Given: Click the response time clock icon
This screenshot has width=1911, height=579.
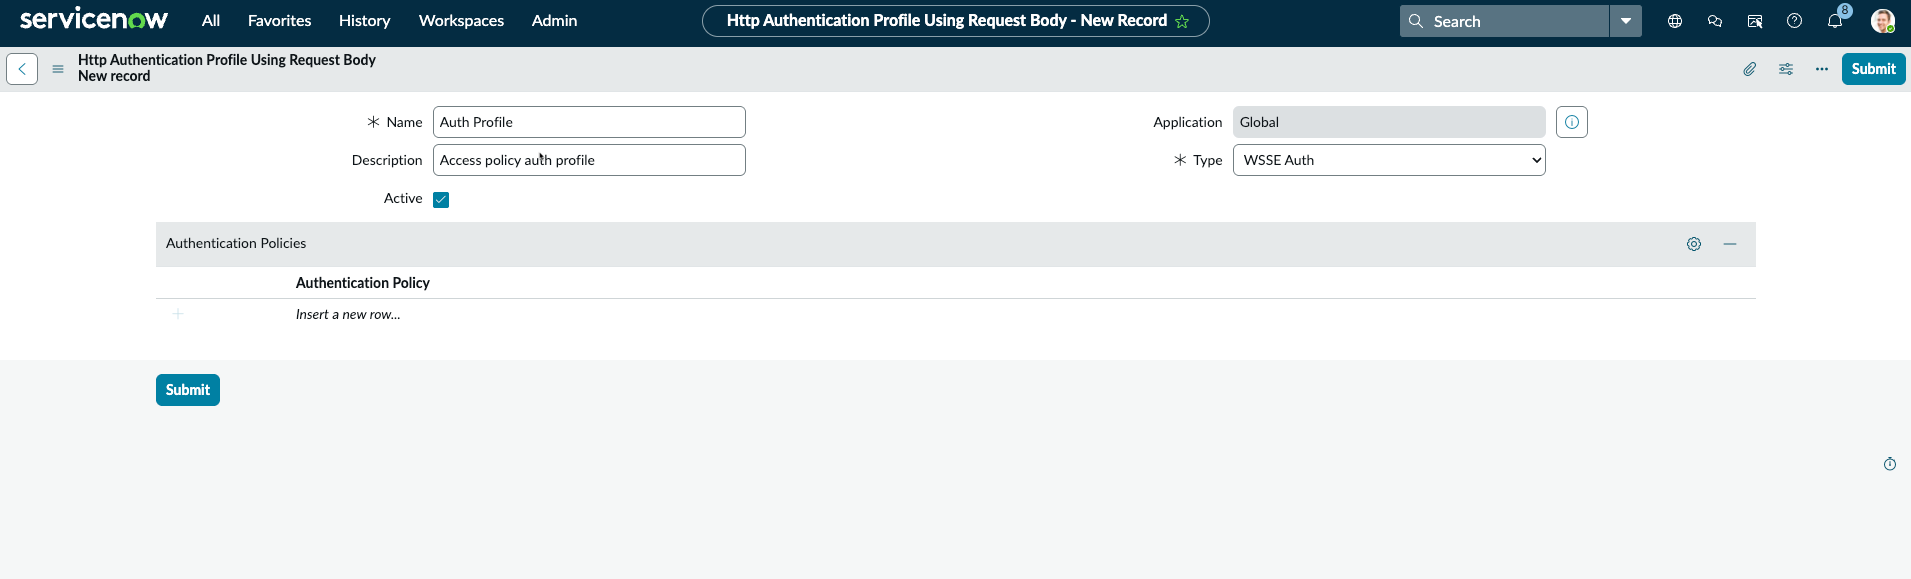Looking at the screenshot, I should 1890,464.
